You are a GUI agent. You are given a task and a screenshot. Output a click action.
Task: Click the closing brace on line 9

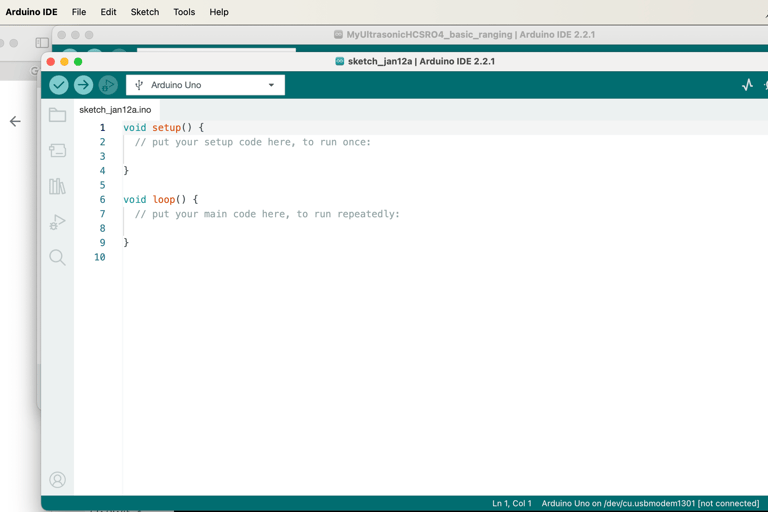126,243
